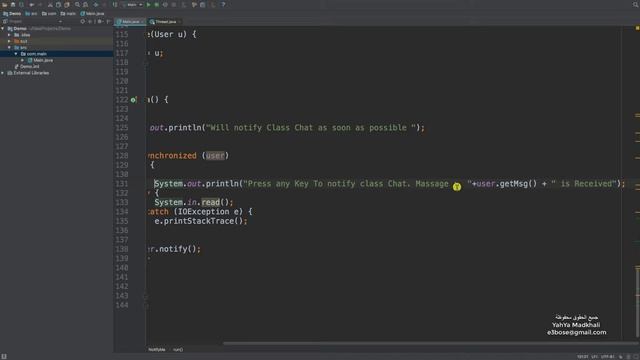Hide the Project tool window
Screen dimensions: 640x360
point(108,21)
